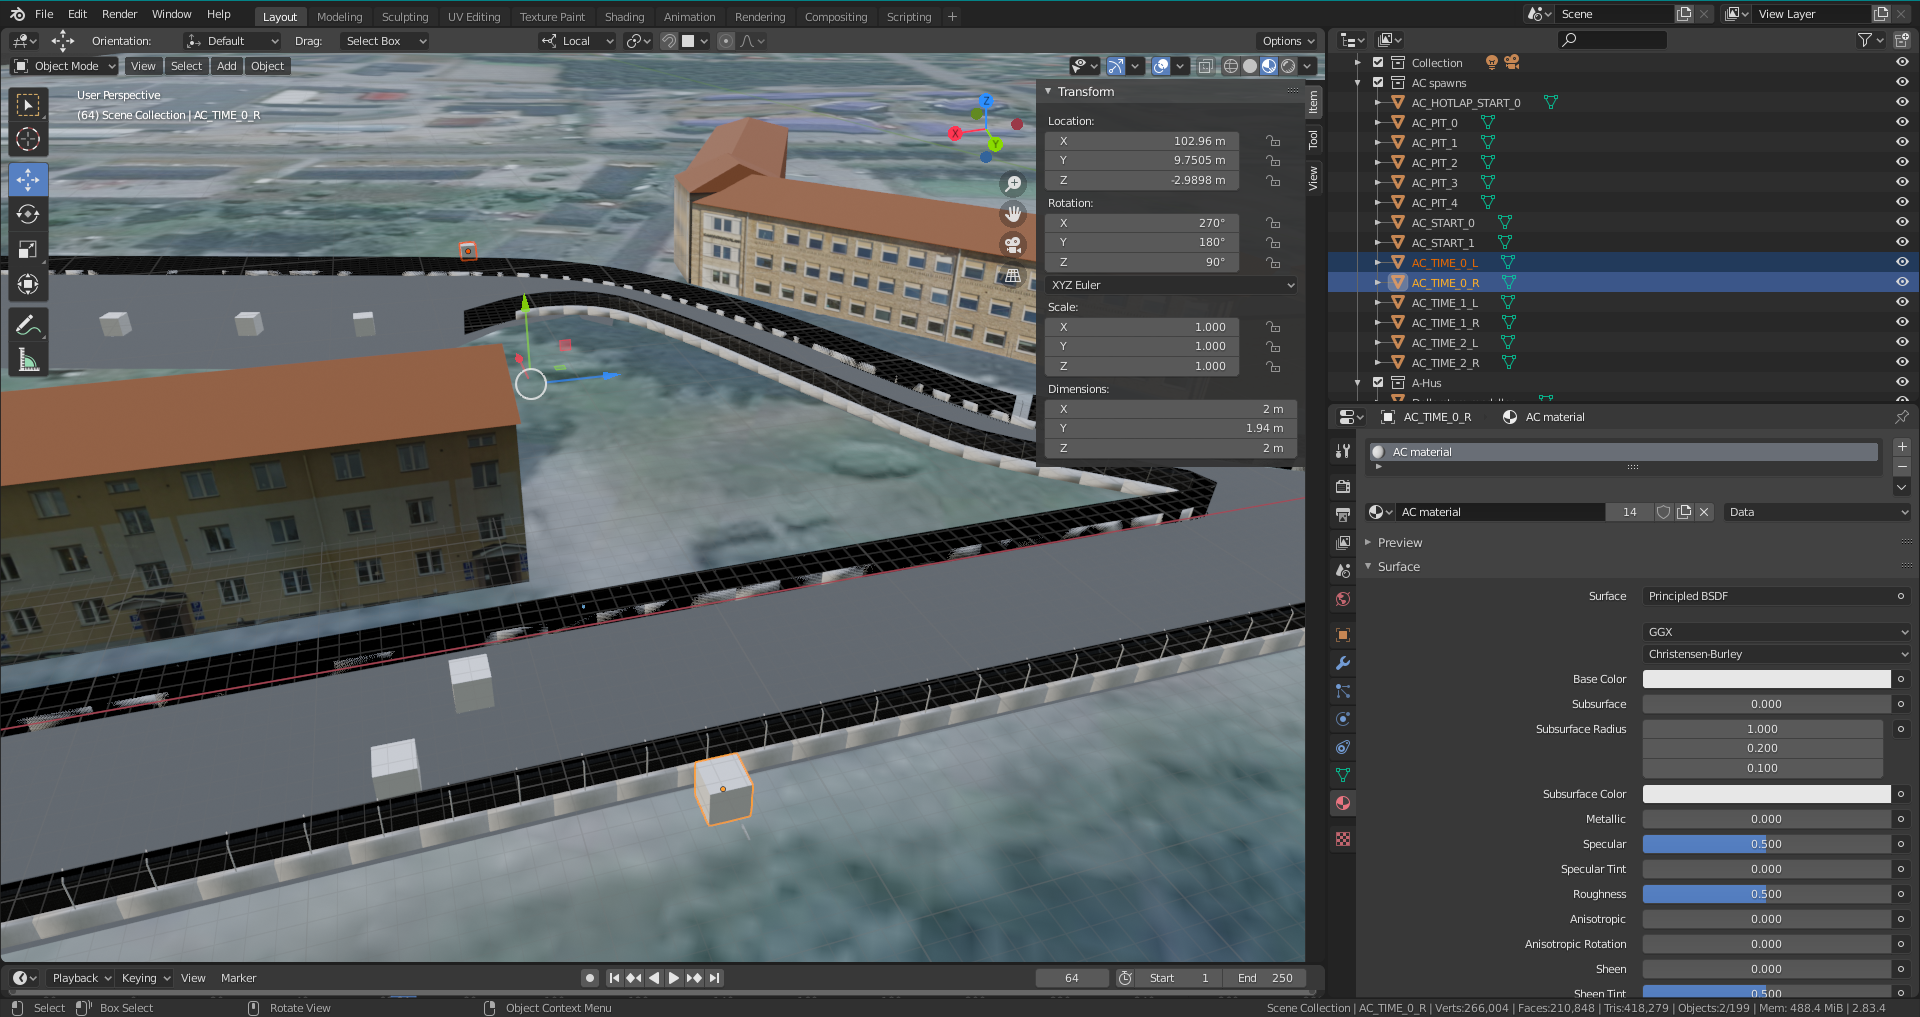This screenshot has width=1920, height=1017.
Task: Pick the Measure tool
Action: (28, 360)
